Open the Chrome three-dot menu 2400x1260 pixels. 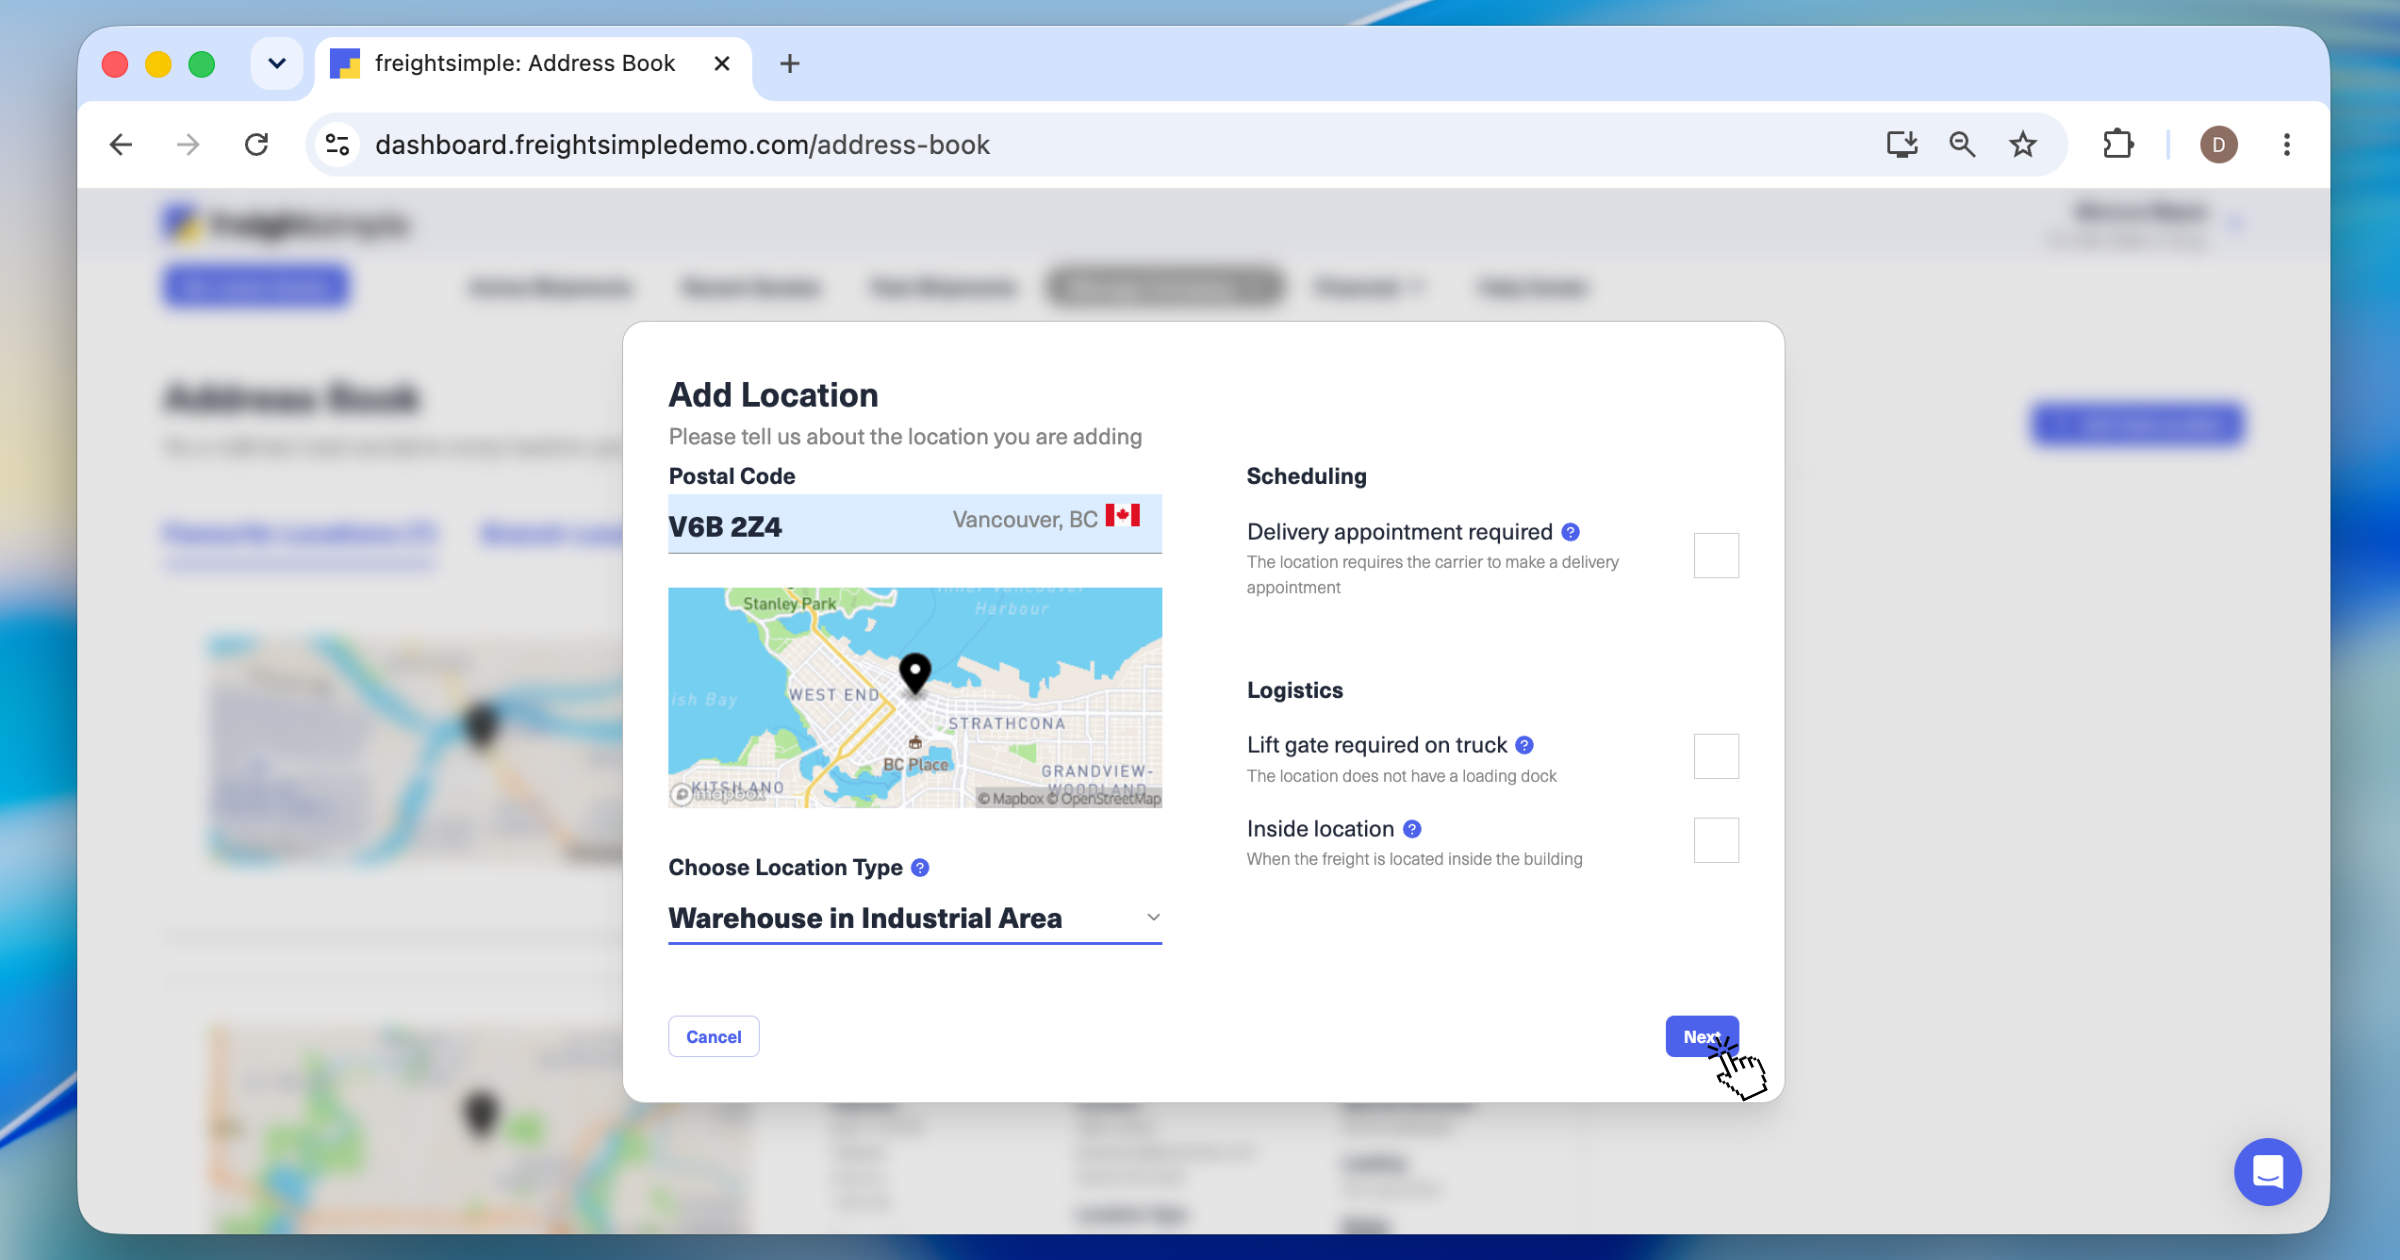coord(2287,145)
